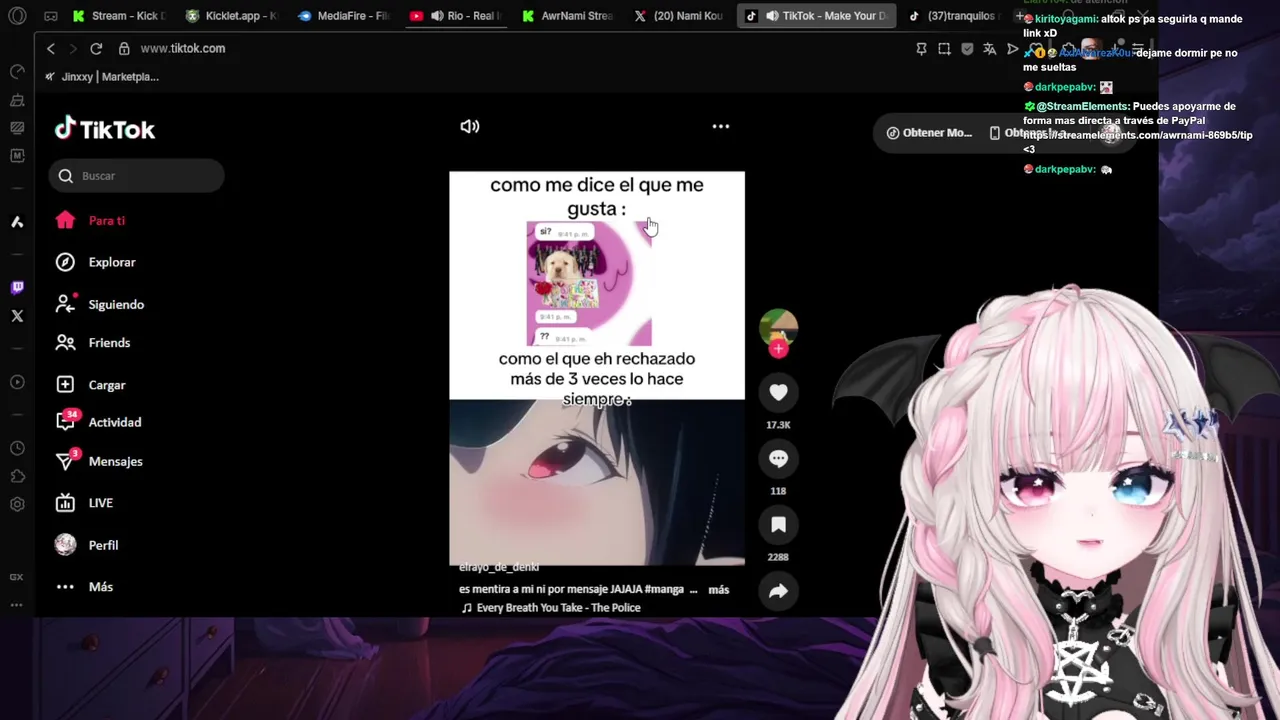Switch to the (20) Nami Kou X tab
Image resolution: width=1280 pixels, height=720 pixels.
(680, 16)
